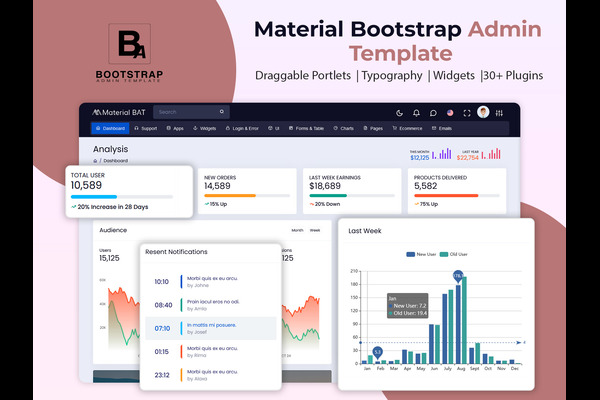600x400 pixels.
Task: Toggle Old User legend item
Action: click(x=454, y=254)
